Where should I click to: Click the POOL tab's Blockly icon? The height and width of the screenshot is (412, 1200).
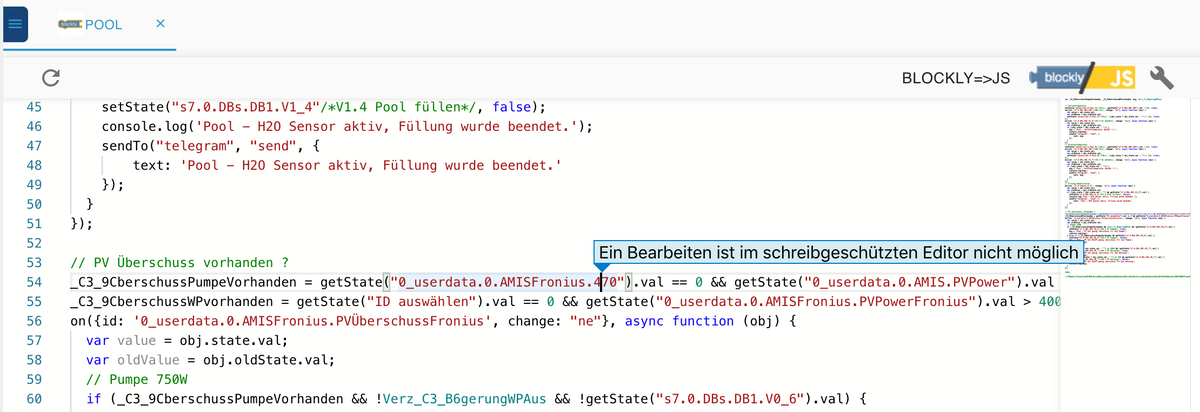pos(69,24)
